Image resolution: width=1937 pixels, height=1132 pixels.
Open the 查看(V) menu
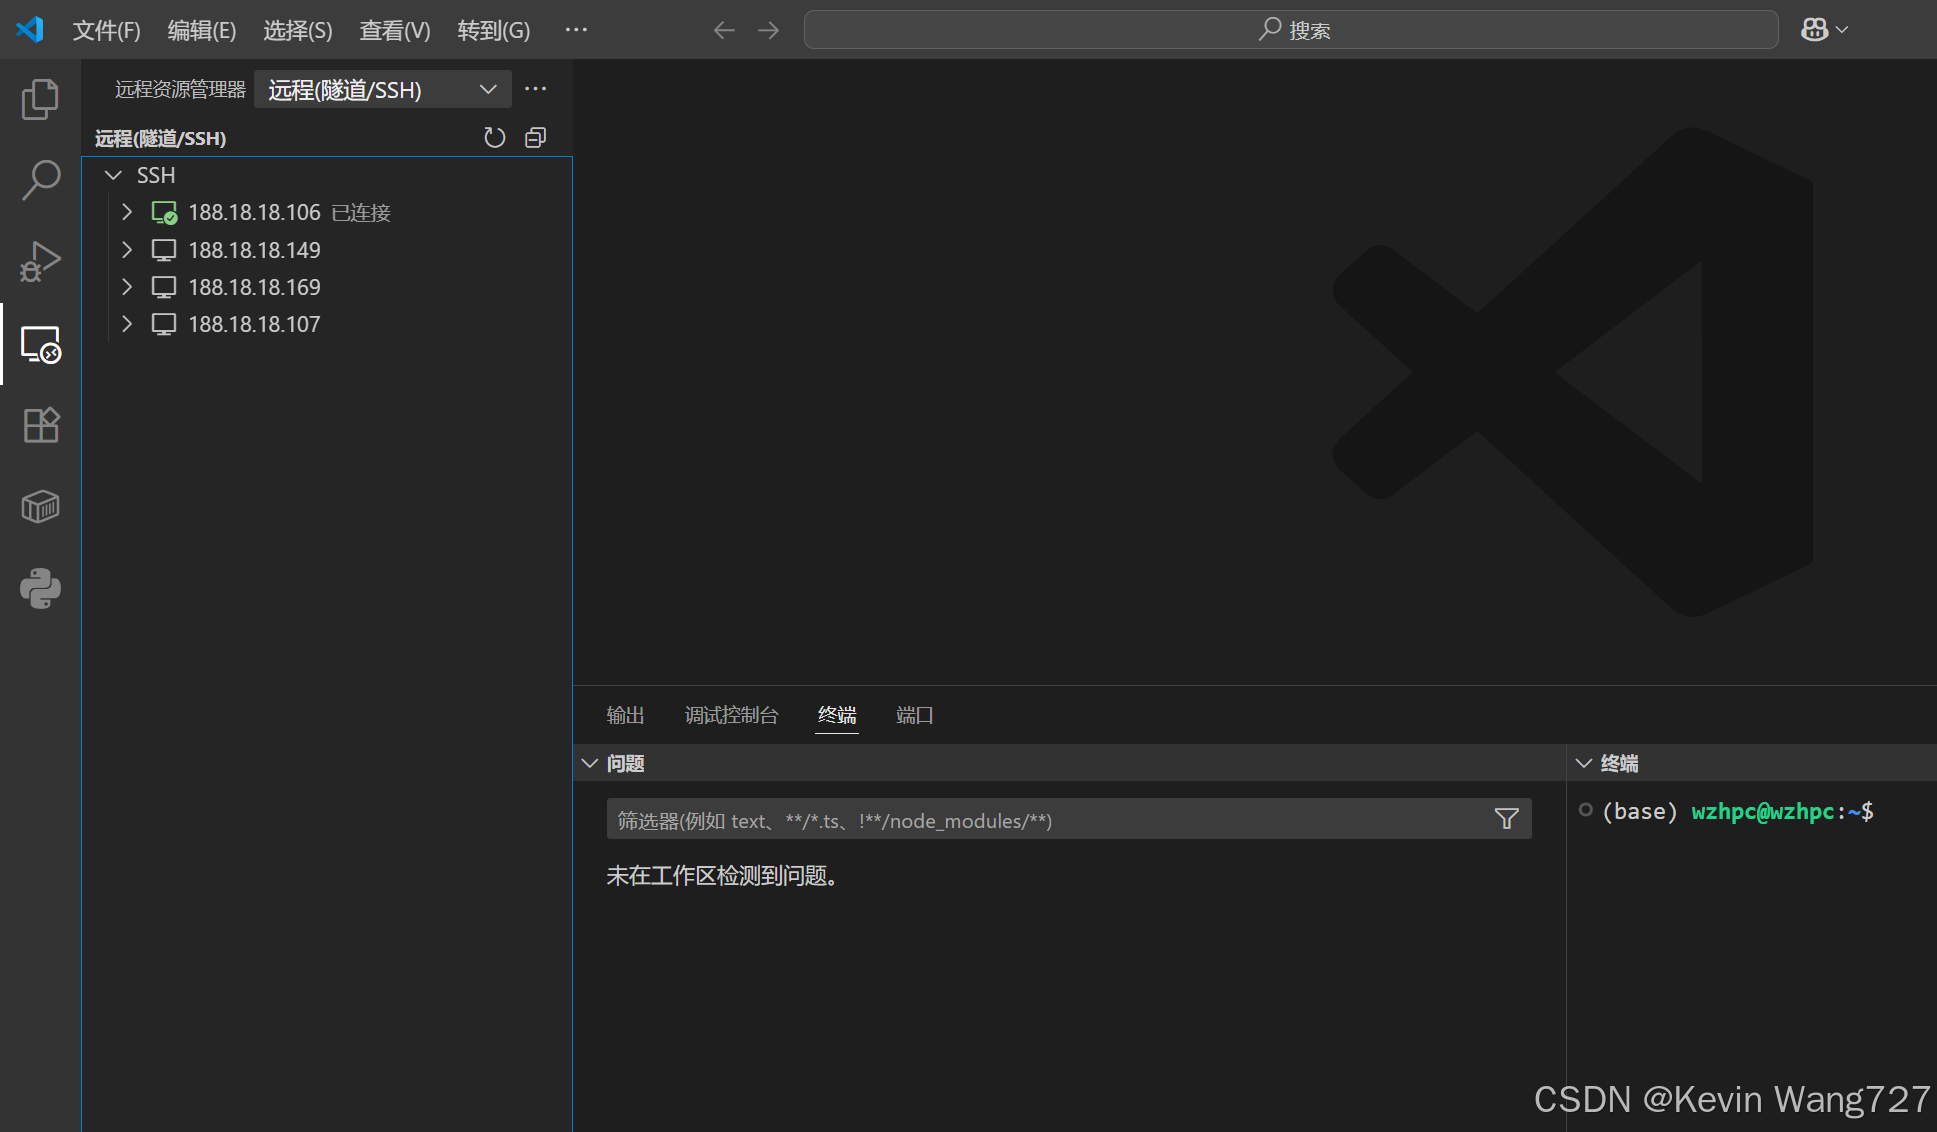(395, 30)
